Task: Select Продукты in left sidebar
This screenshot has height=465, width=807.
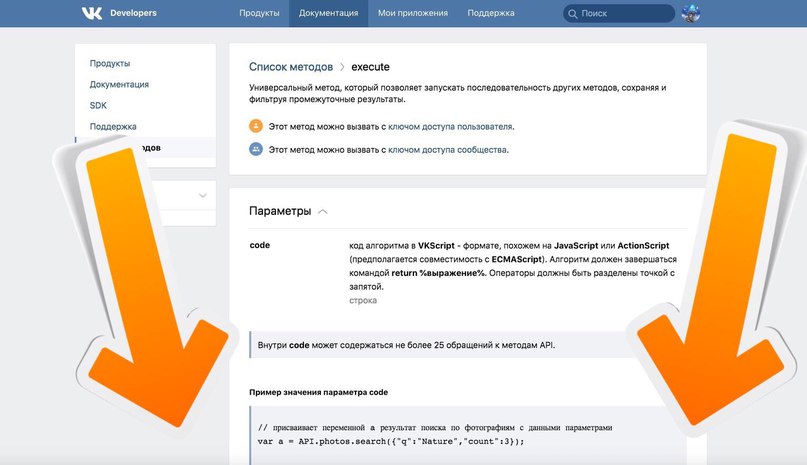Action: [110, 63]
